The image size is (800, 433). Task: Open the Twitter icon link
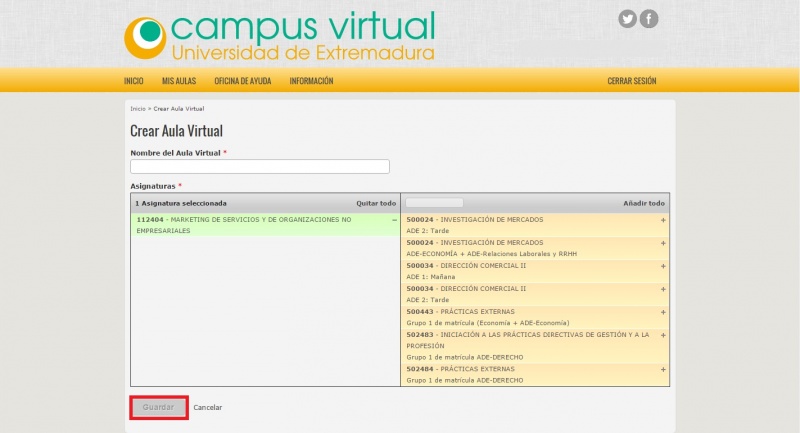(x=627, y=19)
